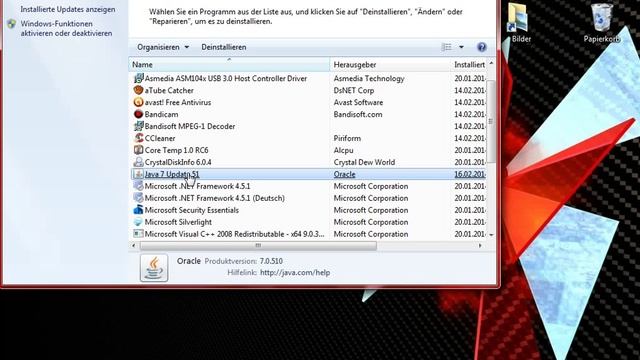Click the Produktversion 7.0.510 value
Viewport: 640px width, 360px height.
click(x=271, y=261)
